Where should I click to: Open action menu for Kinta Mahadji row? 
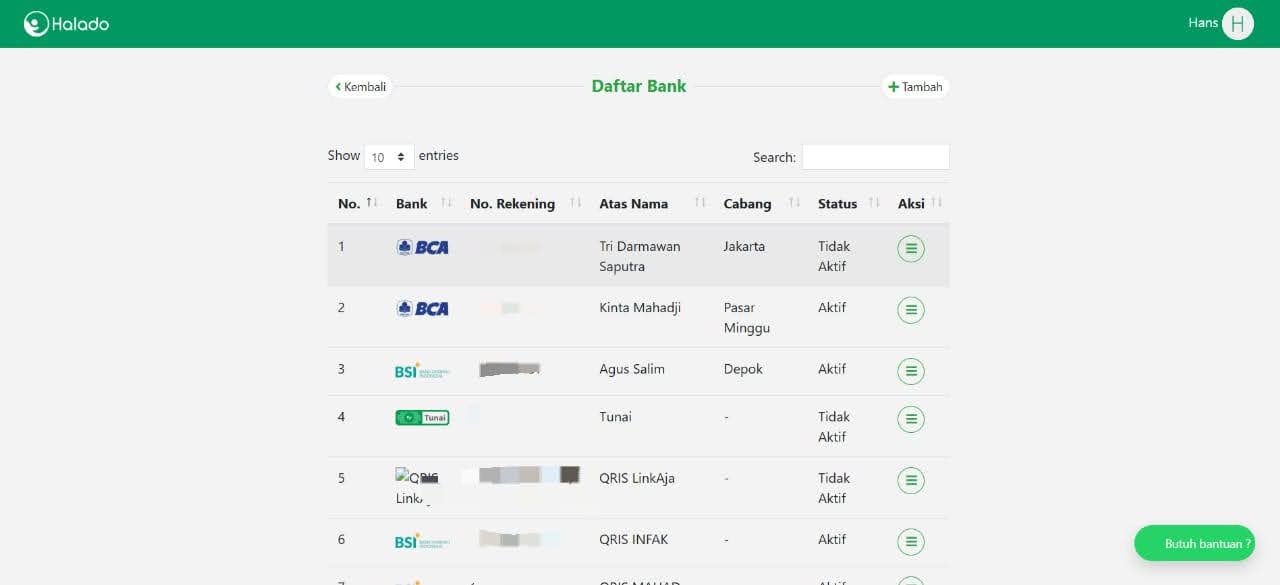910,310
